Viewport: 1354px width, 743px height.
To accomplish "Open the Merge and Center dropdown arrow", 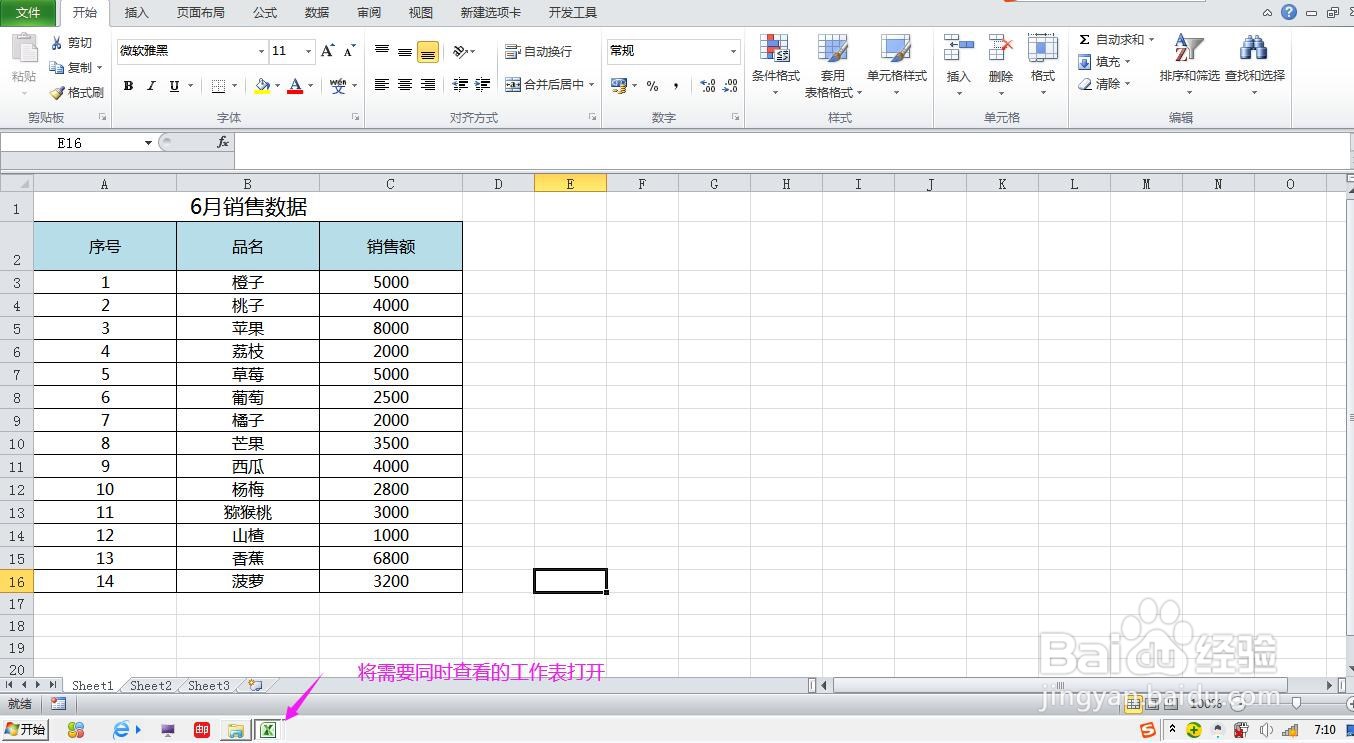I will pyautogui.click(x=592, y=85).
